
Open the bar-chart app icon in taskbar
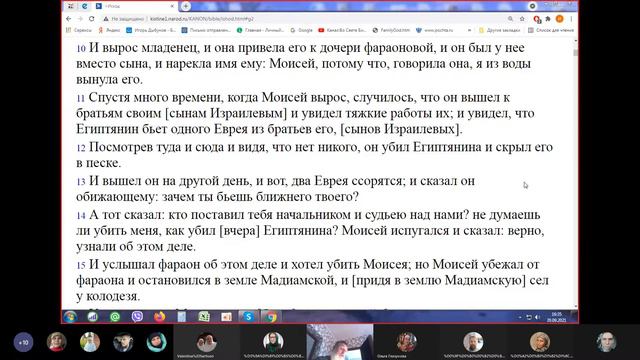pyautogui.click(x=93, y=317)
